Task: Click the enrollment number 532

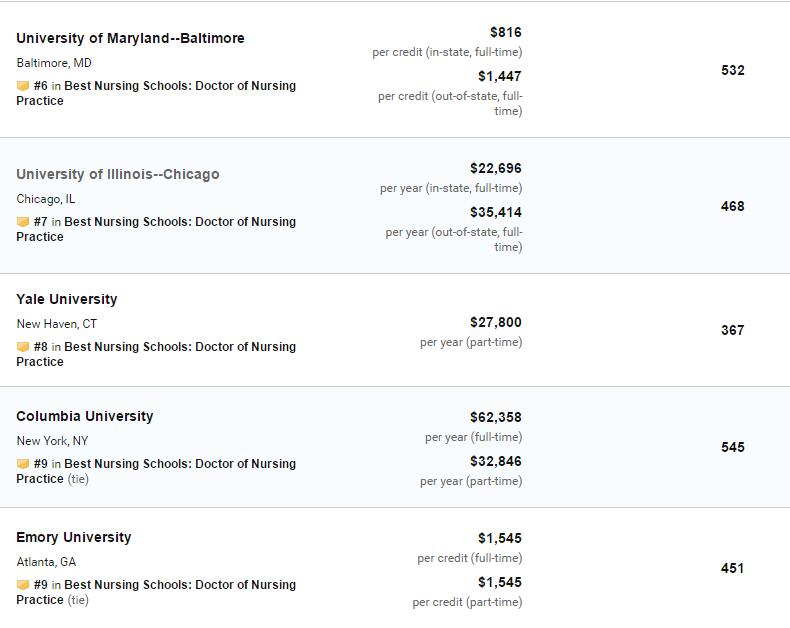Action: click(733, 70)
